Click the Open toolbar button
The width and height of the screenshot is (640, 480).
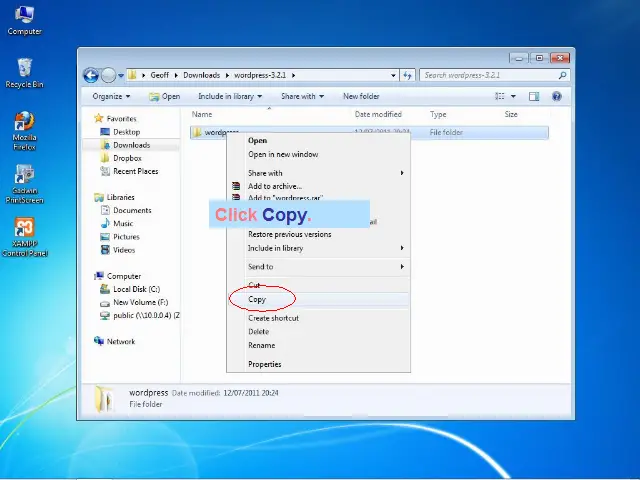164,96
